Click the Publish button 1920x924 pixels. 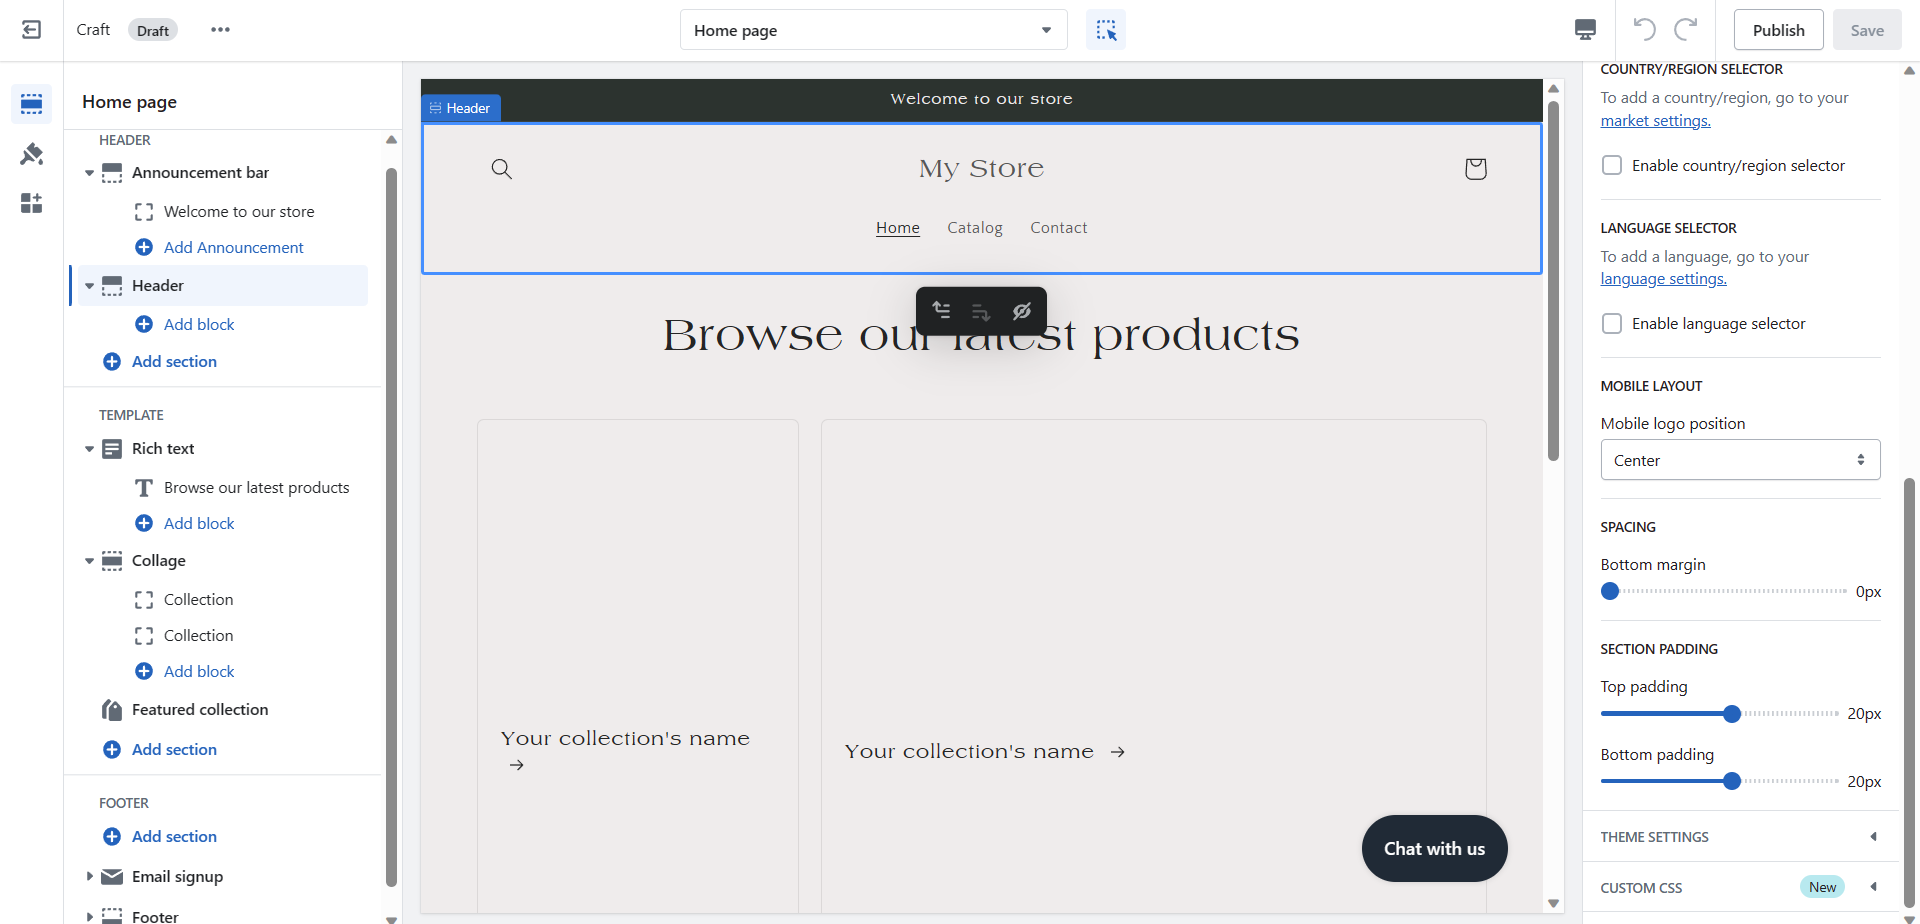(x=1779, y=30)
